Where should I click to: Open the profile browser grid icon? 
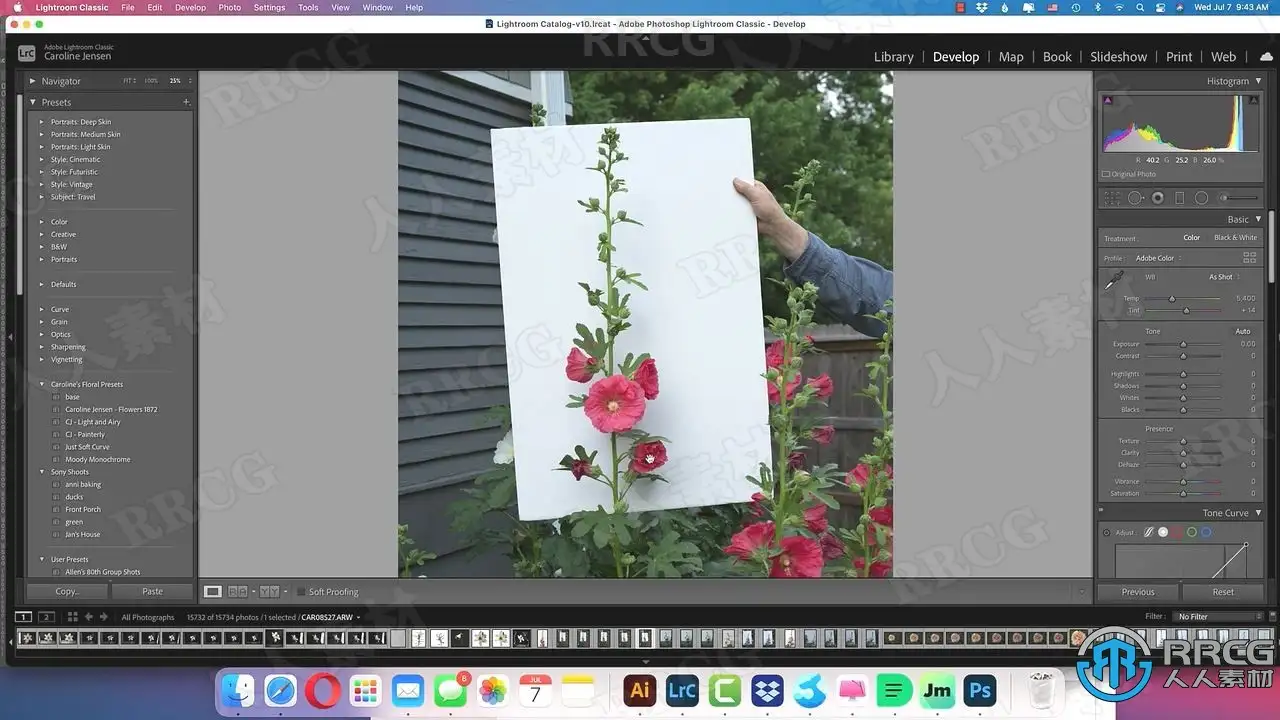(1249, 258)
